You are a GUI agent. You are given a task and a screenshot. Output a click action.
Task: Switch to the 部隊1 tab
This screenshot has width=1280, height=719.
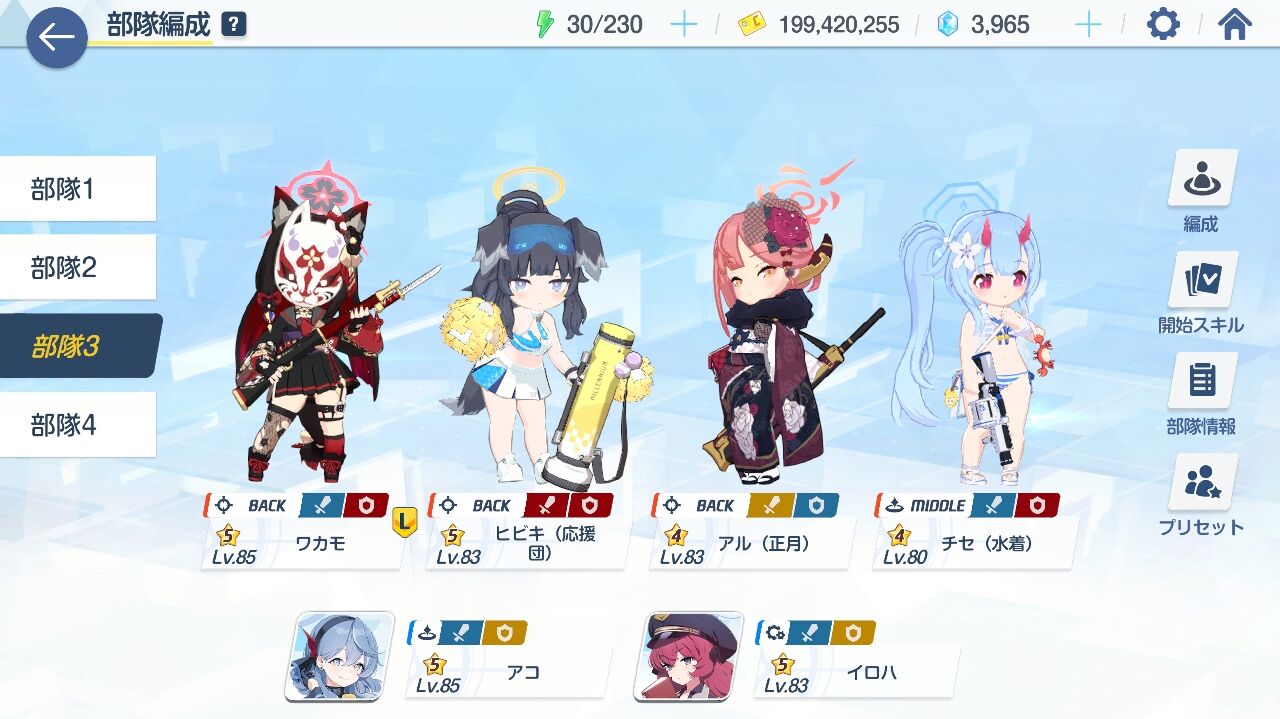point(78,188)
